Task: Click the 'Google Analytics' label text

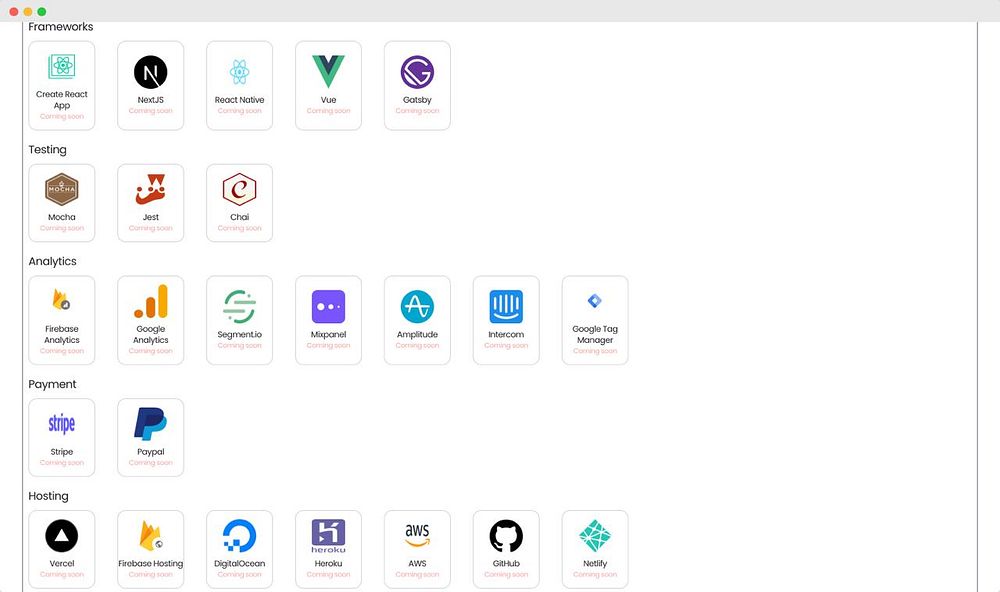Action: click(151, 334)
